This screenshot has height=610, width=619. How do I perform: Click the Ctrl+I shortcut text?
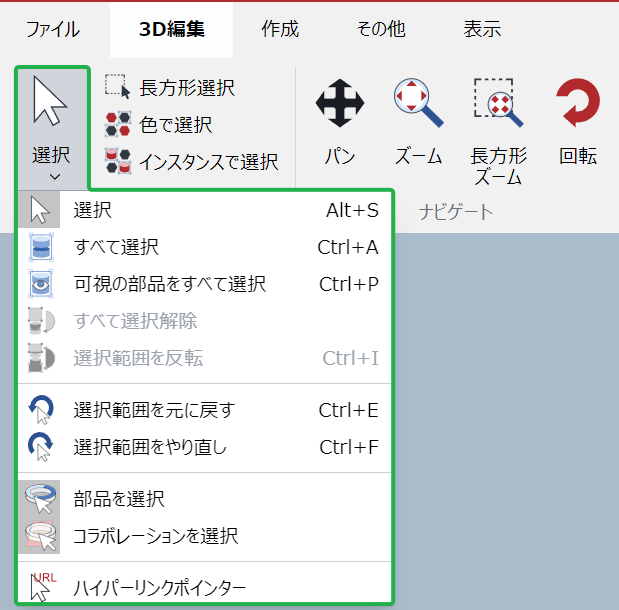(x=351, y=358)
